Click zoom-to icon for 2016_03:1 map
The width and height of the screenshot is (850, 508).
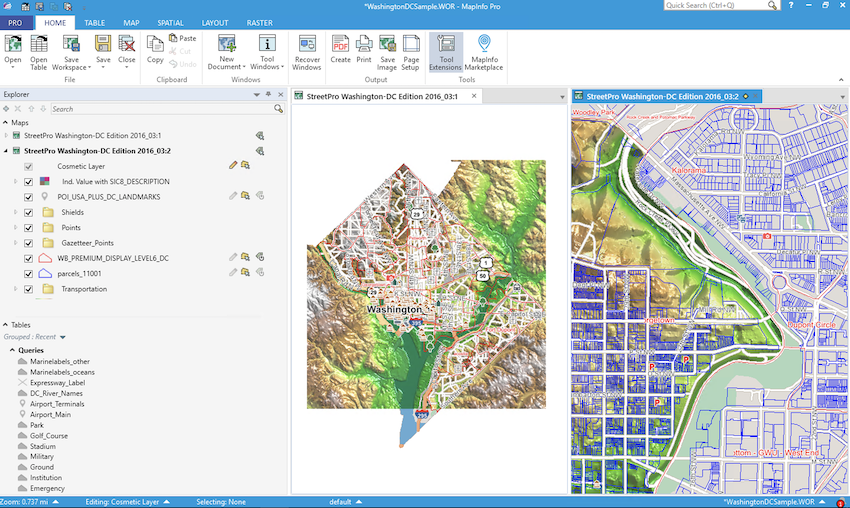pos(260,136)
